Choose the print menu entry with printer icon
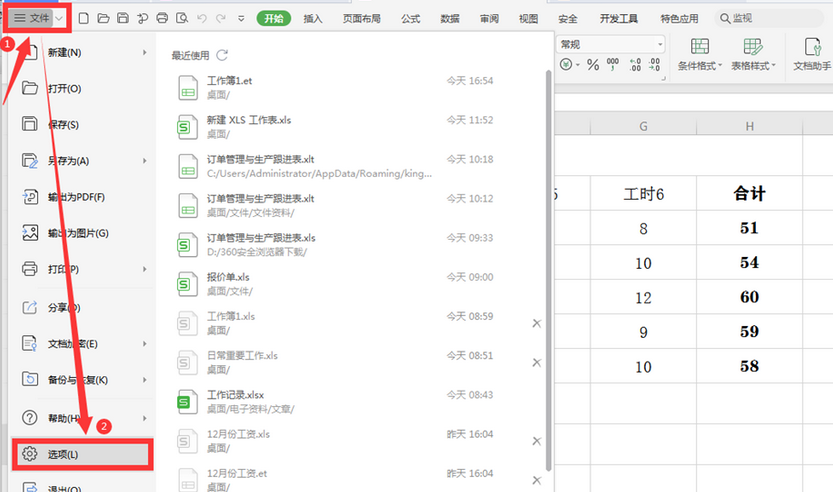 point(82,269)
